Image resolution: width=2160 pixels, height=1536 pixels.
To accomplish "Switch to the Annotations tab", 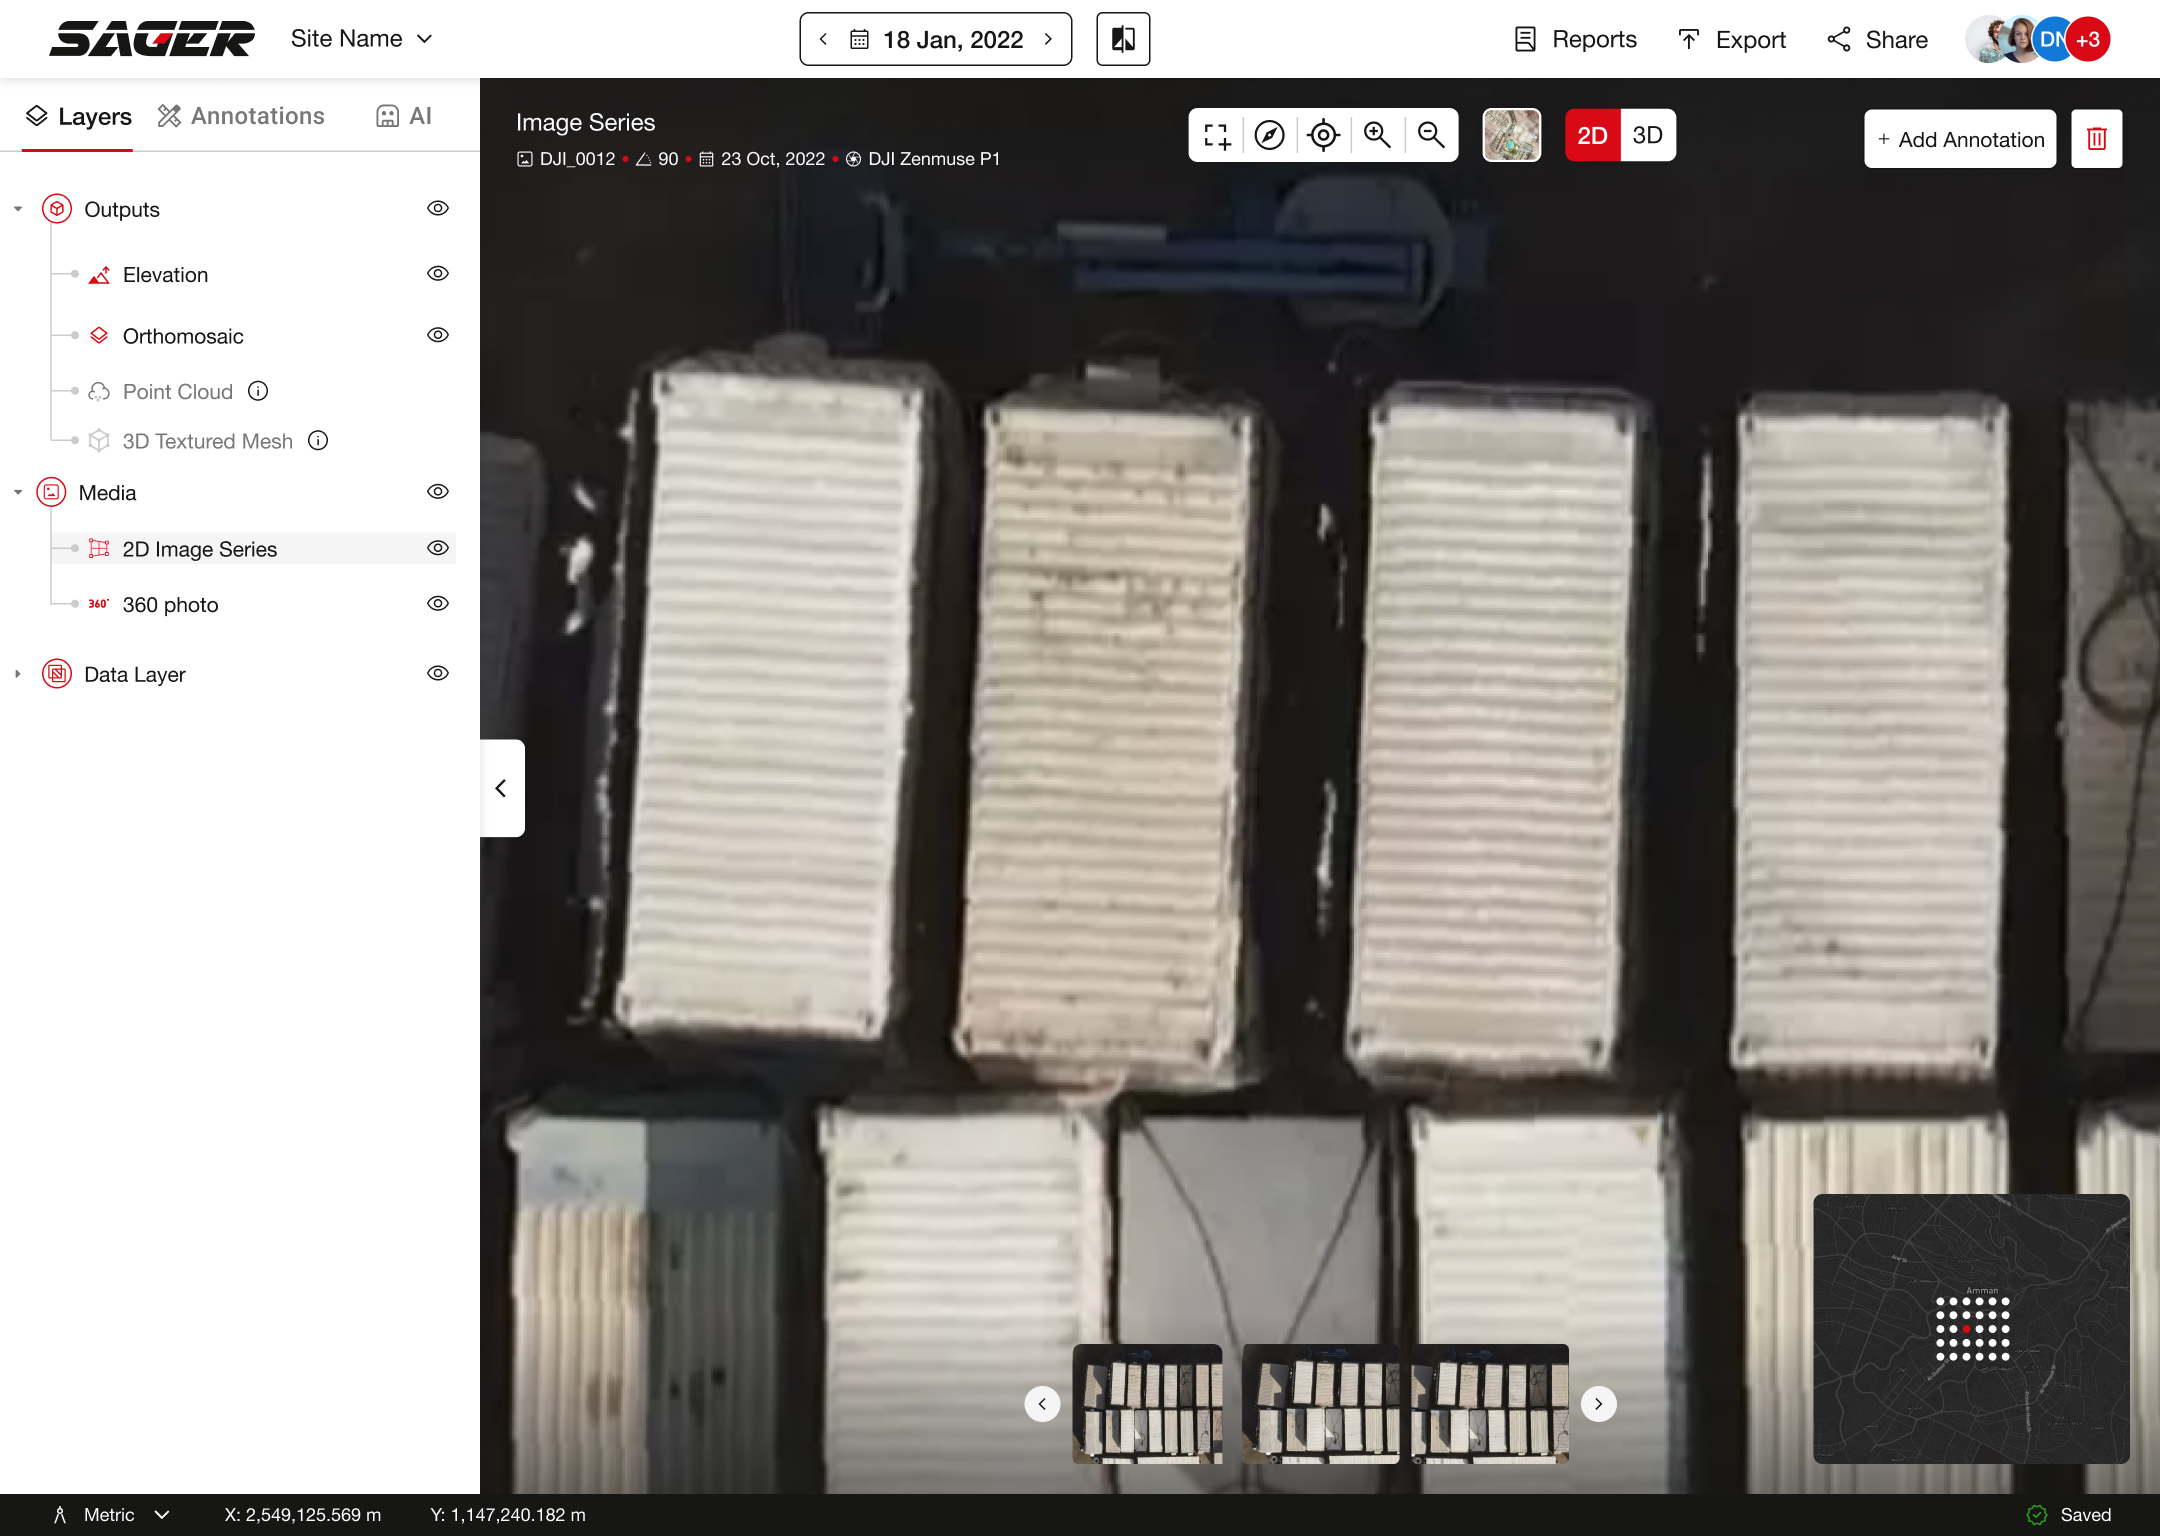I will coord(241,116).
